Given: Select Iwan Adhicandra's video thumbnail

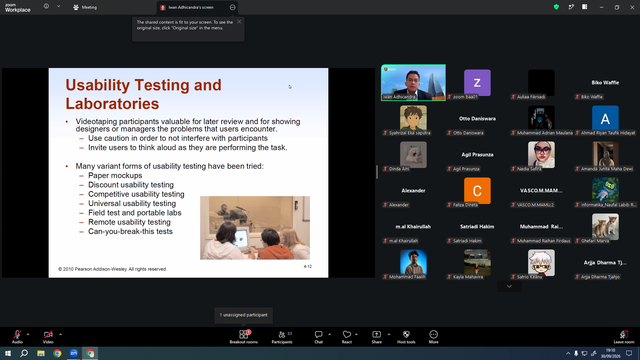Looking at the screenshot, I should point(413,82).
